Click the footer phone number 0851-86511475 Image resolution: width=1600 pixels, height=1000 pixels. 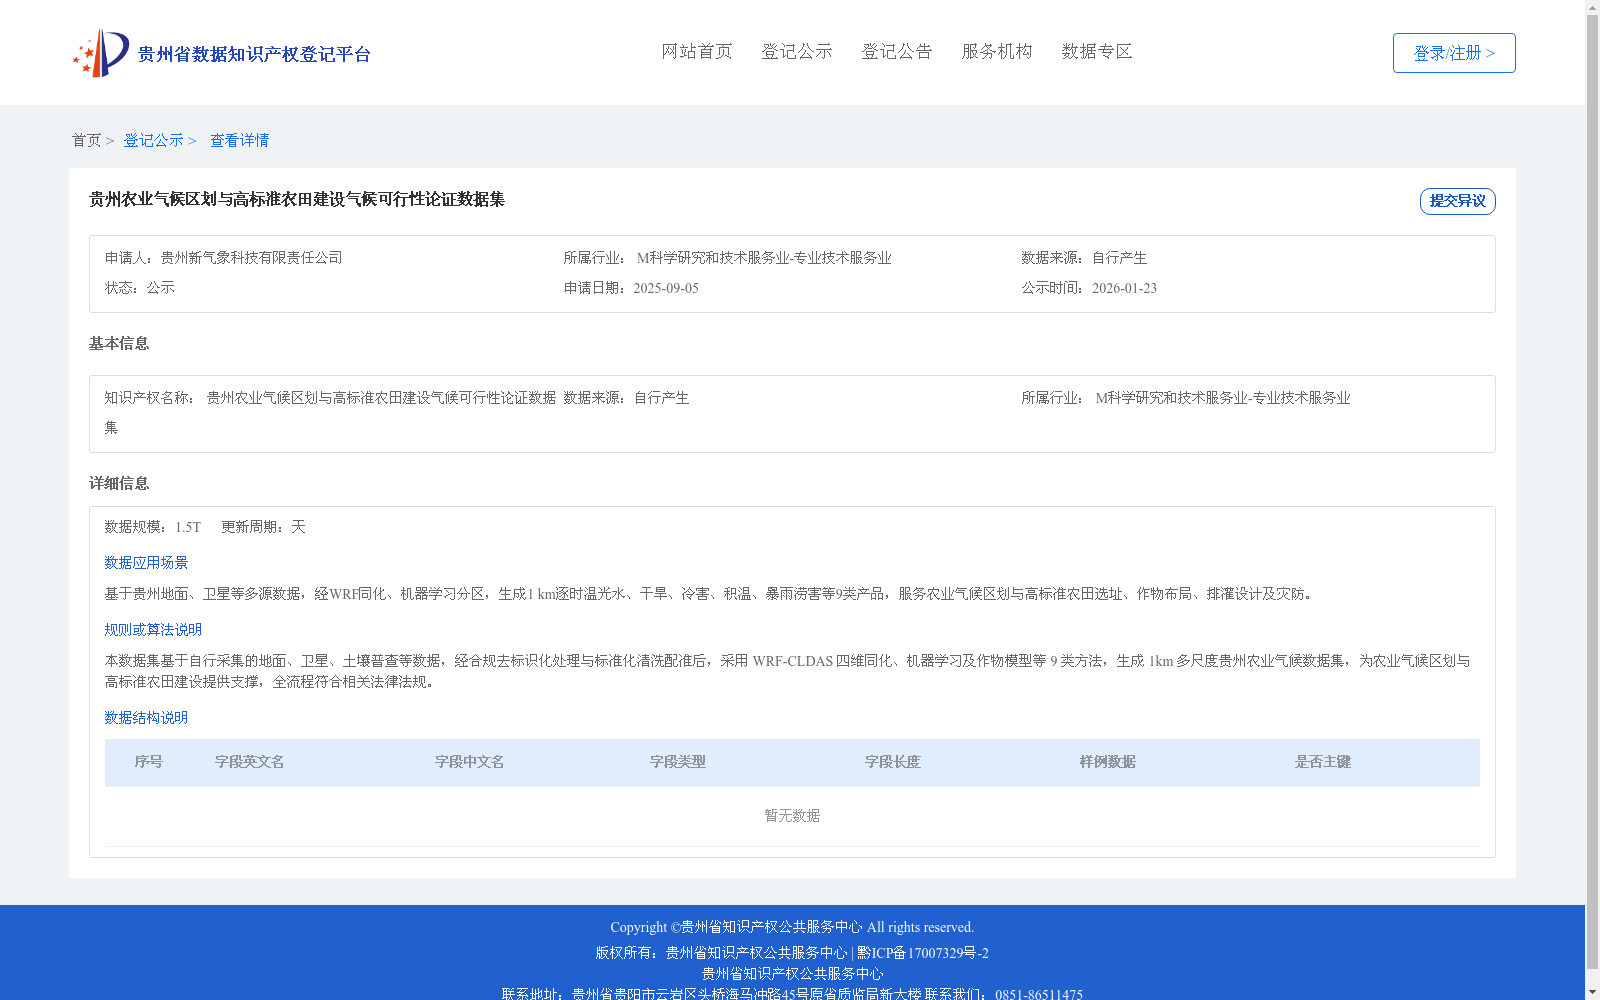click(x=1039, y=995)
